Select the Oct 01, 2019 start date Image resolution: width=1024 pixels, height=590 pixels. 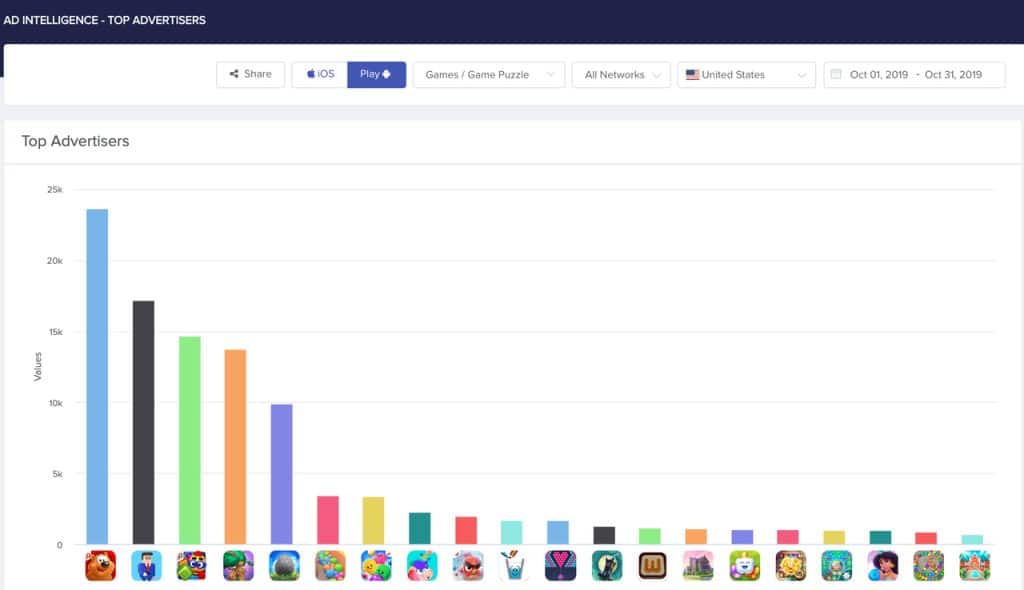click(878, 74)
